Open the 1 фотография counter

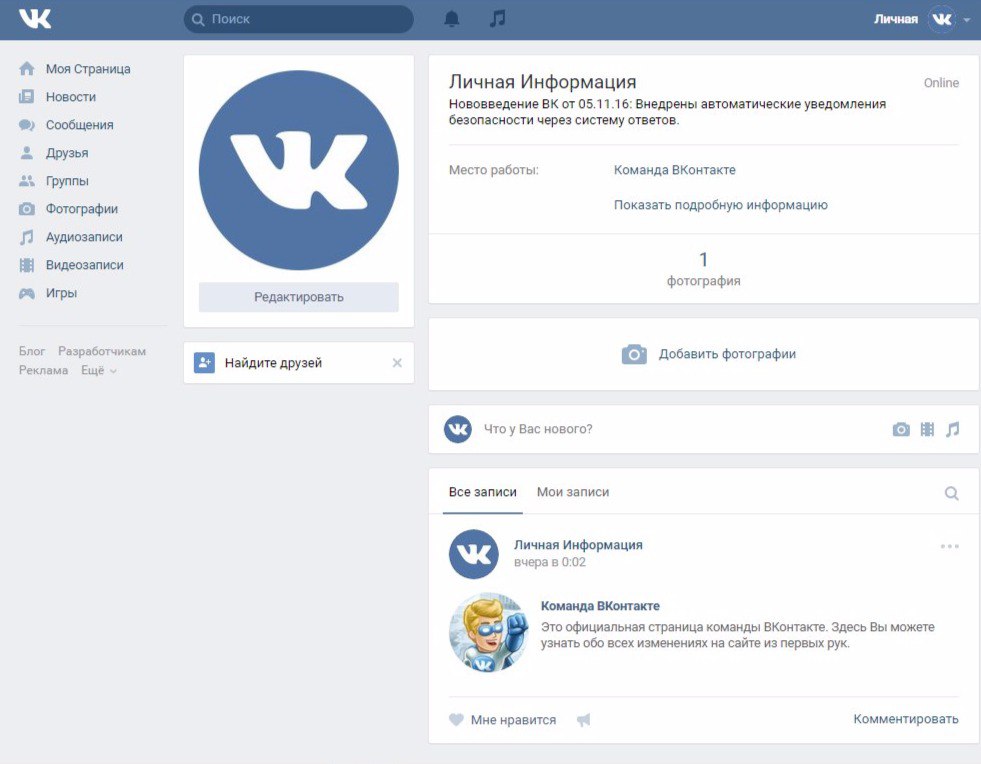click(703, 268)
